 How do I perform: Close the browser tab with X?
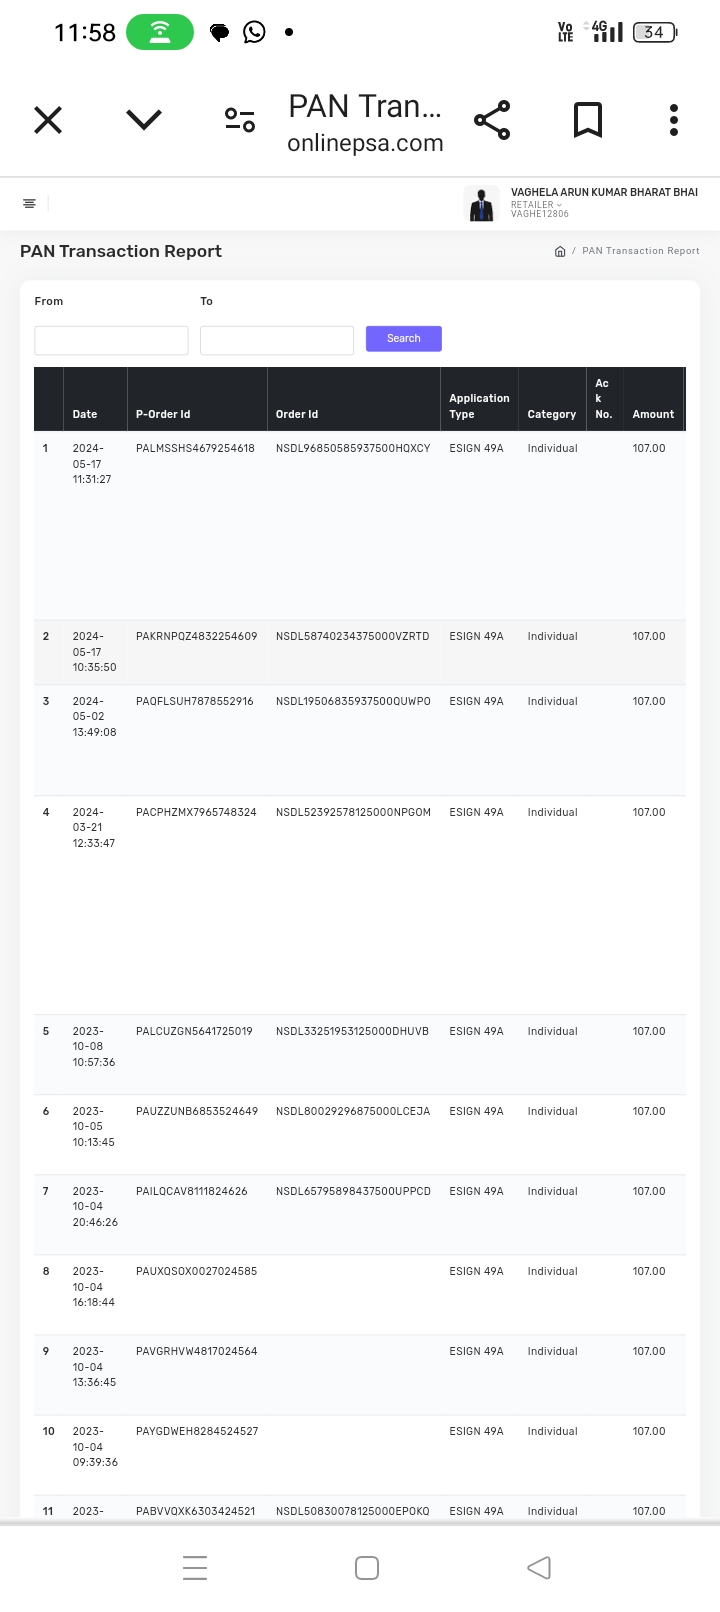click(x=48, y=121)
